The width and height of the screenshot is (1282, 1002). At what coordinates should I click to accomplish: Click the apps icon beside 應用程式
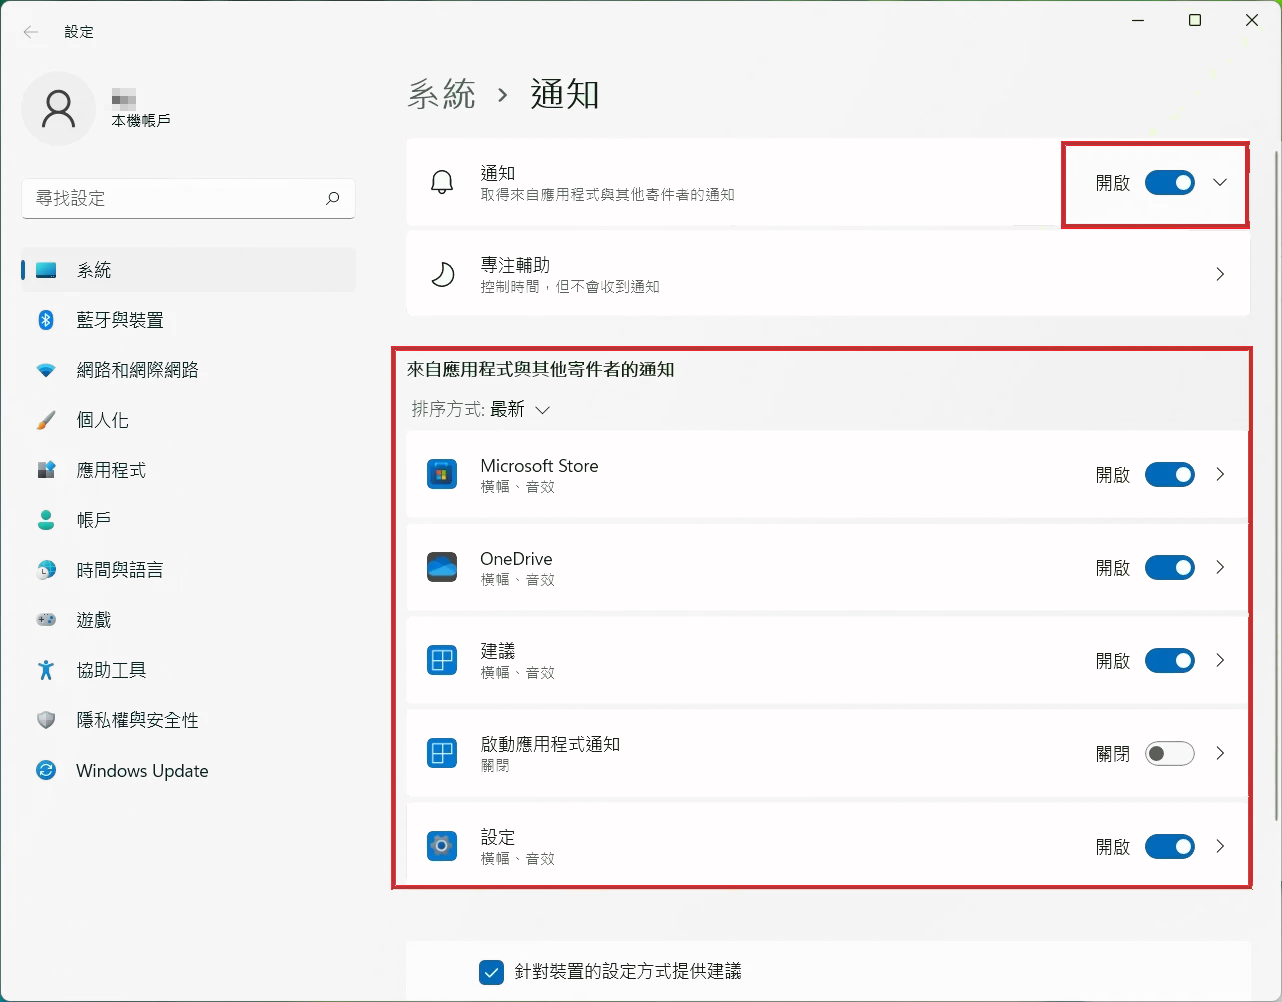pyautogui.click(x=46, y=470)
